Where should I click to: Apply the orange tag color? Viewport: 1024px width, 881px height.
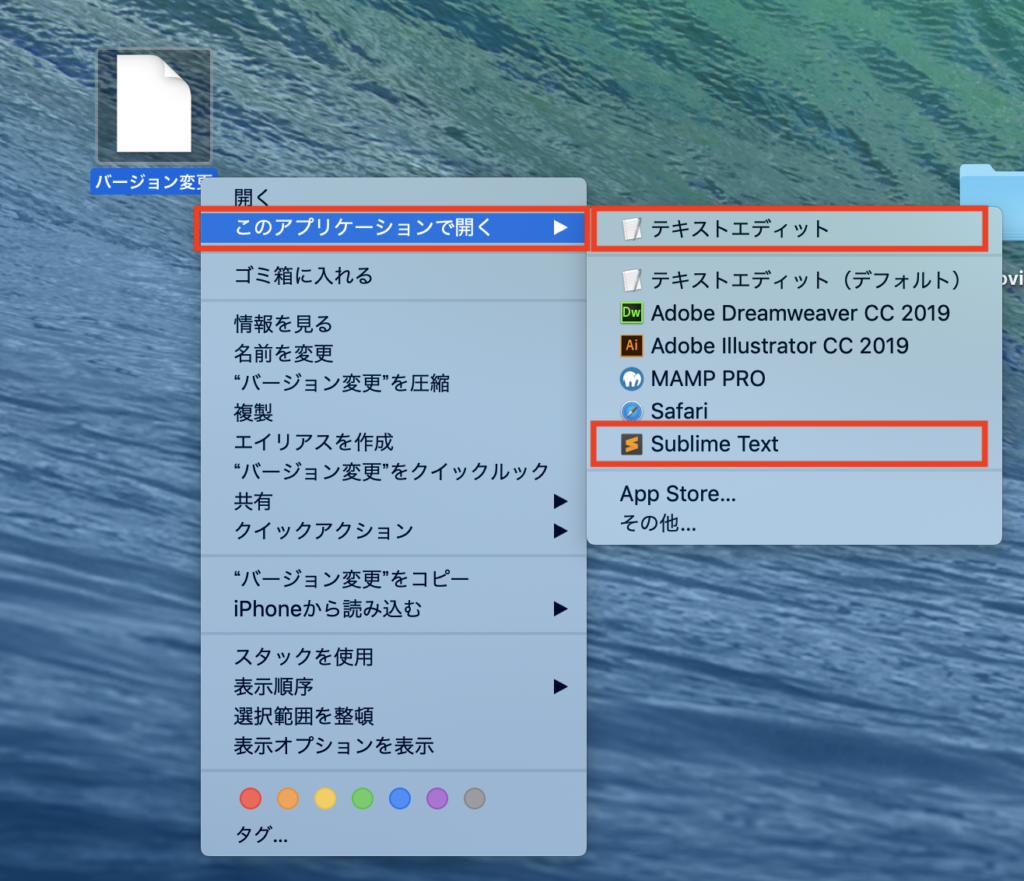pos(288,798)
